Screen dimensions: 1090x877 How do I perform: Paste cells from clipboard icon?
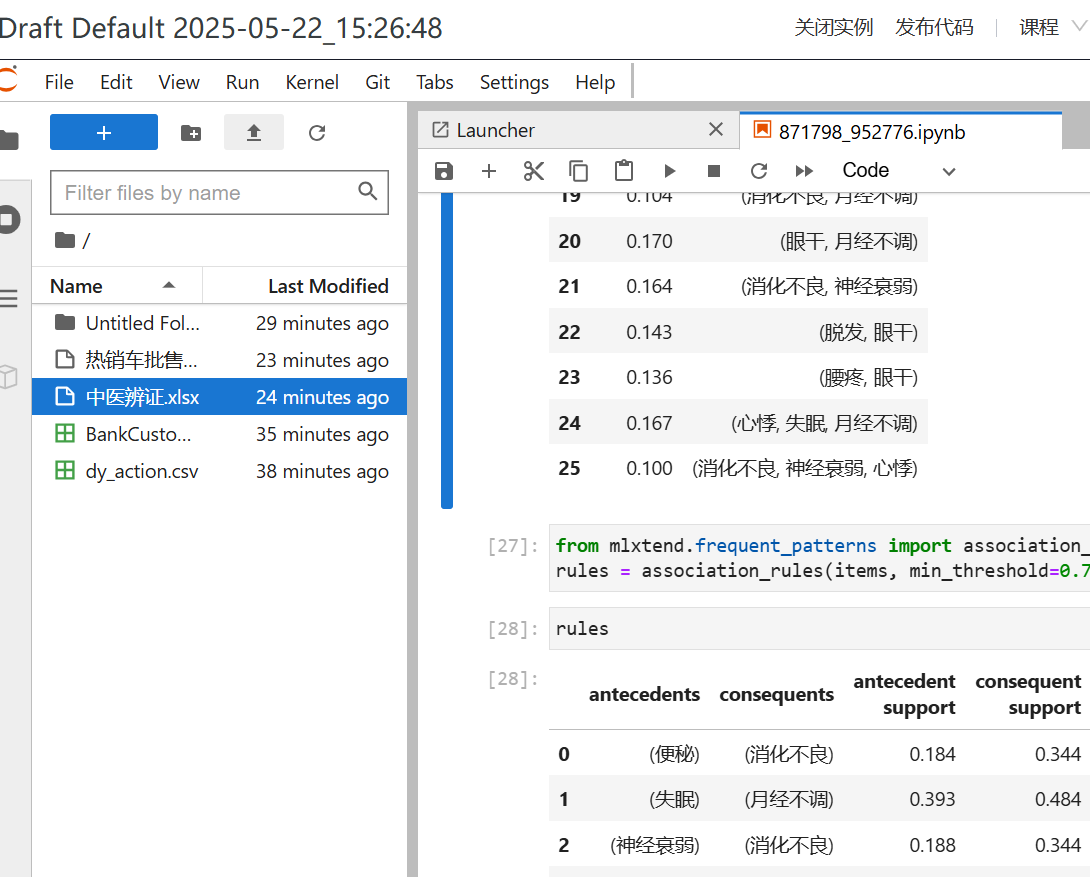624,171
